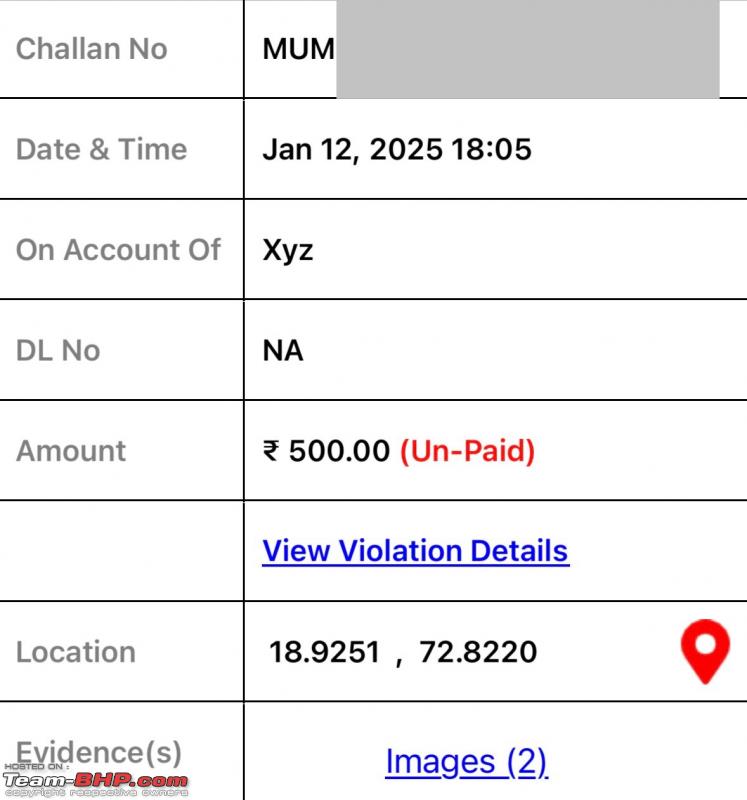The width and height of the screenshot is (747, 800).
Task: Click the Team-BHP.com watermark logo
Action: pos(96,781)
